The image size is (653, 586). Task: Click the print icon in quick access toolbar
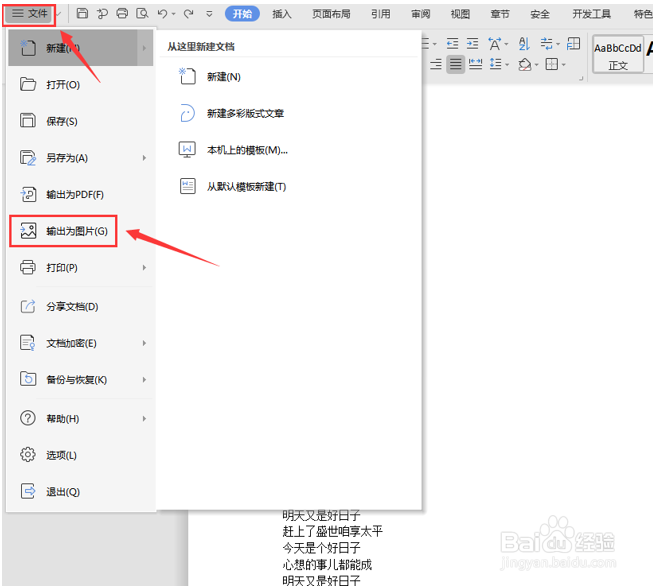coord(122,14)
